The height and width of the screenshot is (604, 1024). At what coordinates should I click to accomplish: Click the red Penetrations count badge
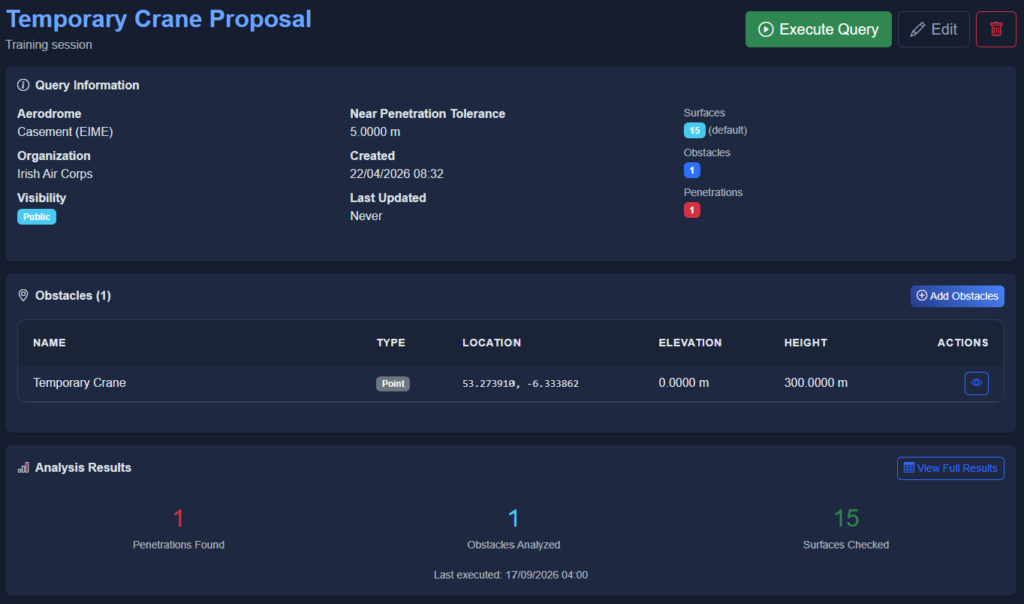692,210
